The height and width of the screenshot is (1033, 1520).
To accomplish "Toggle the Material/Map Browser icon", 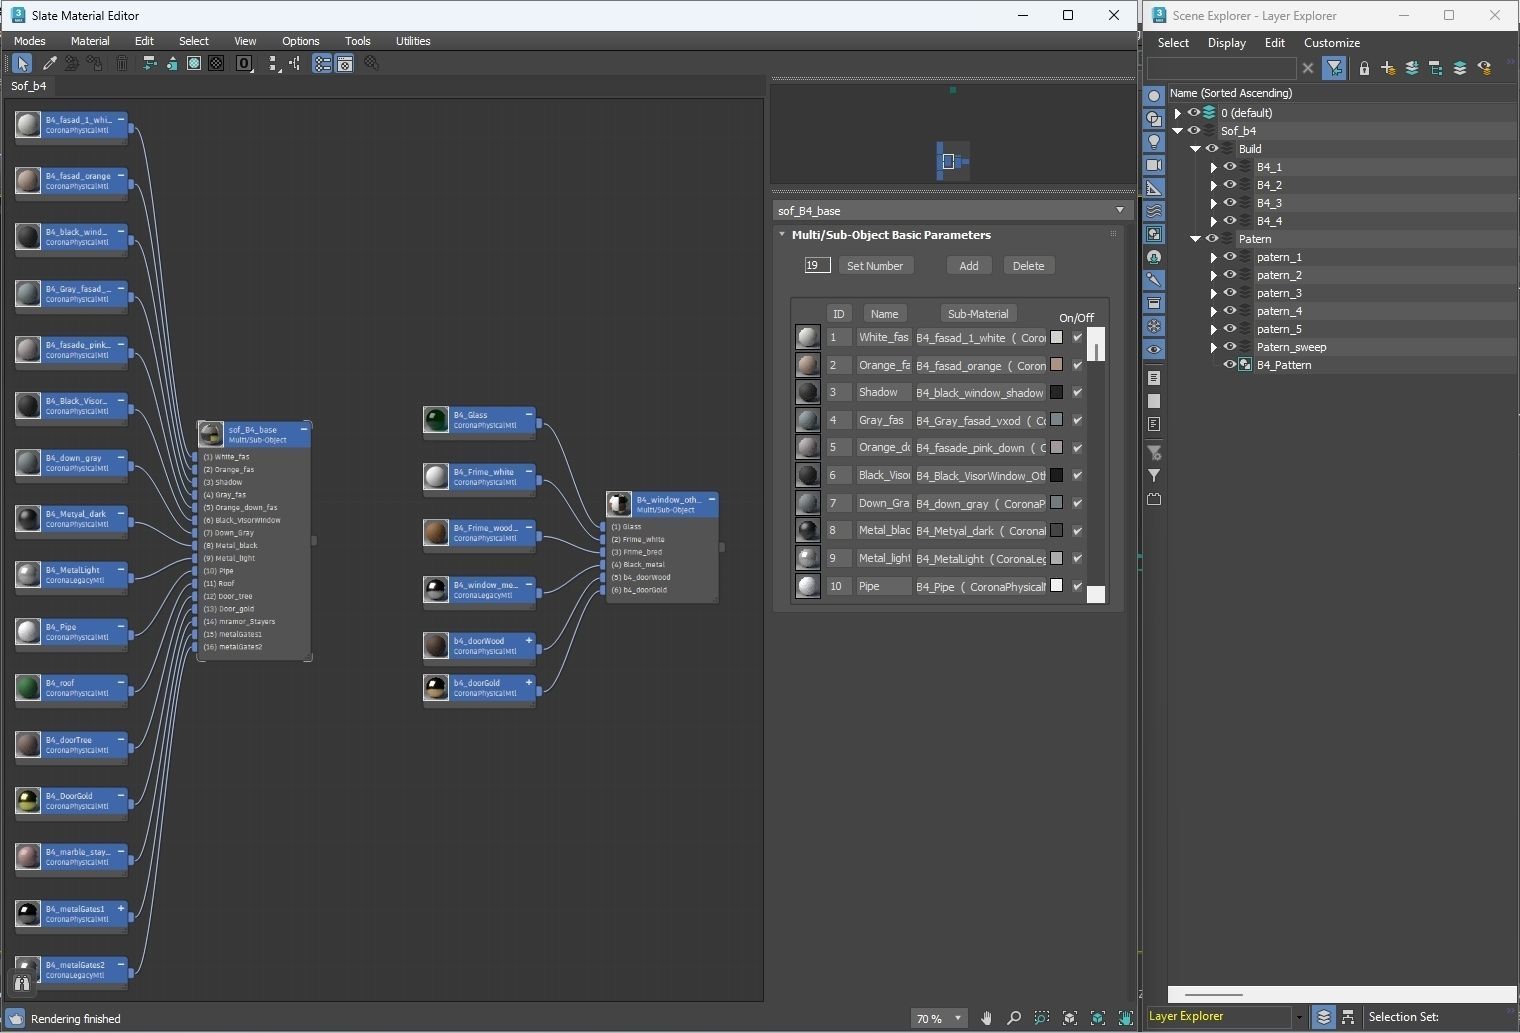I will point(322,63).
